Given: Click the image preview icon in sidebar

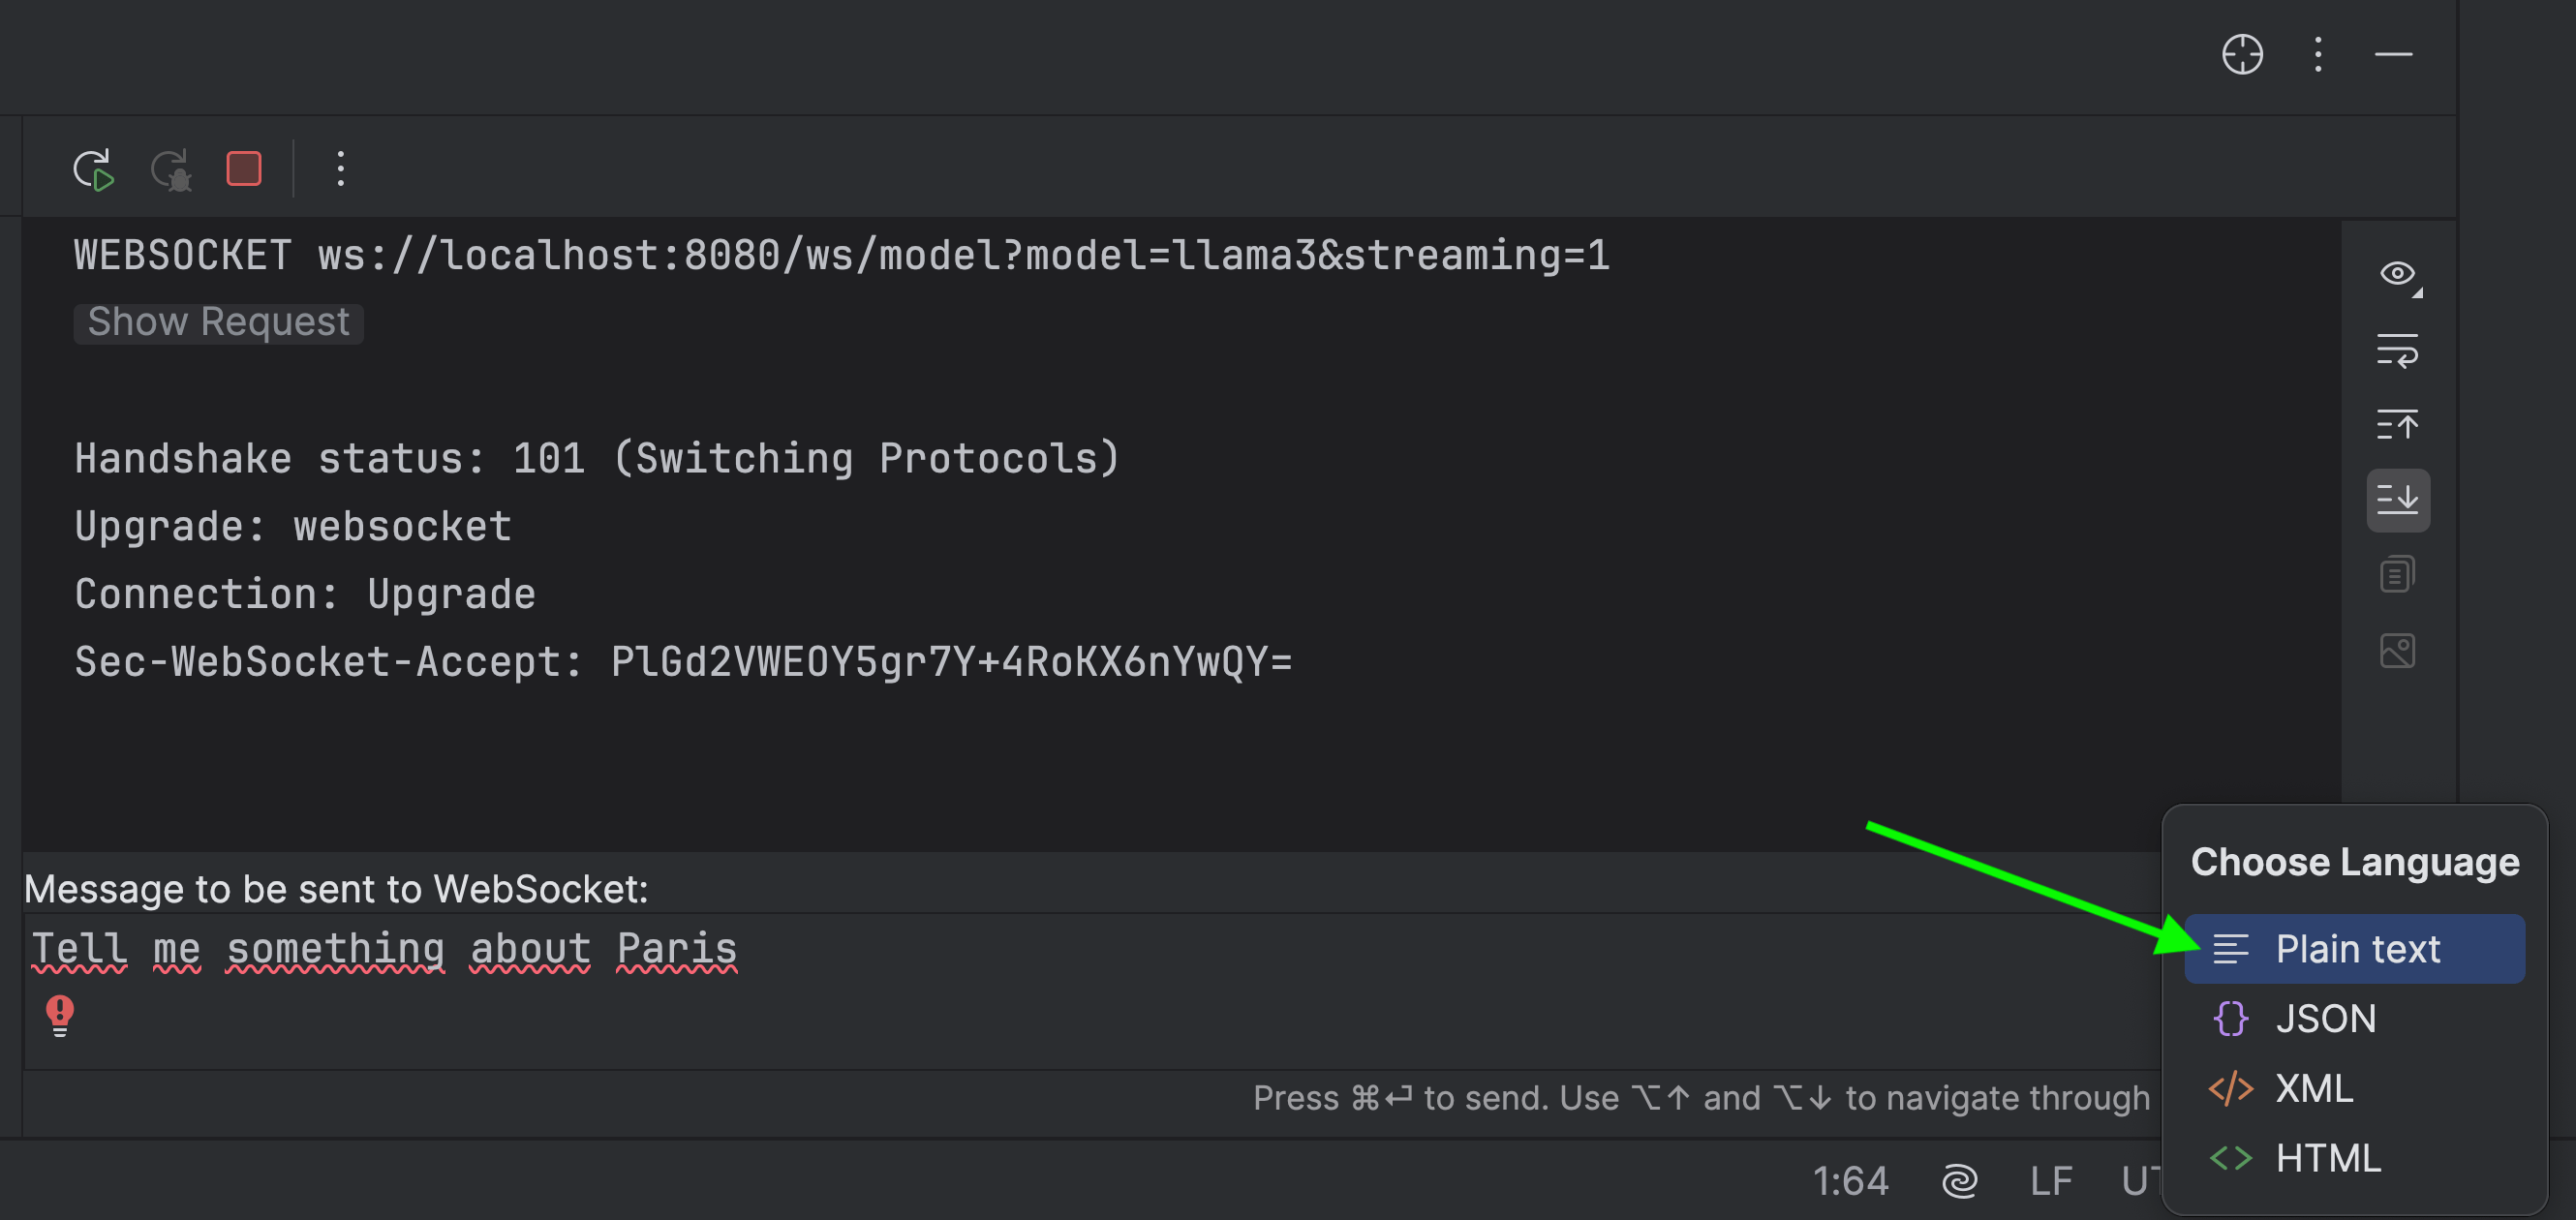Looking at the screenshot, I should point(2398,651).
